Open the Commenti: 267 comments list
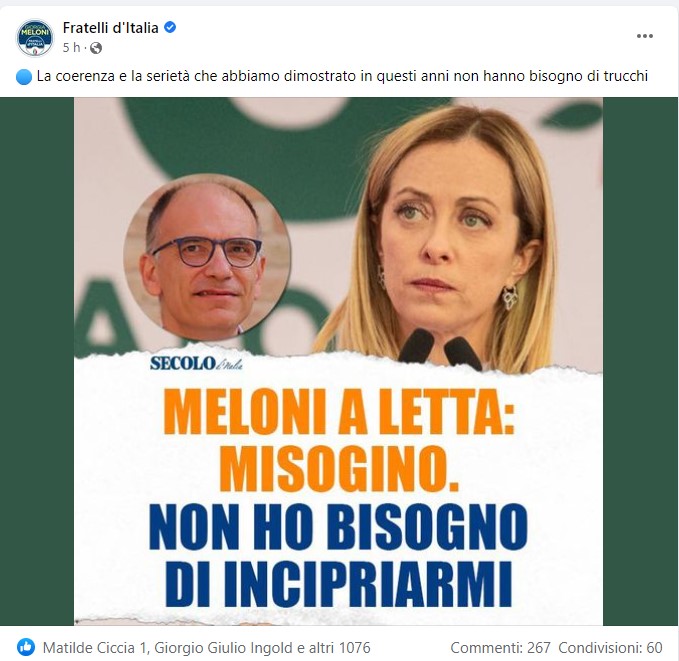The image size is (679, 661). pyautogui.click(x=500, y=648)
